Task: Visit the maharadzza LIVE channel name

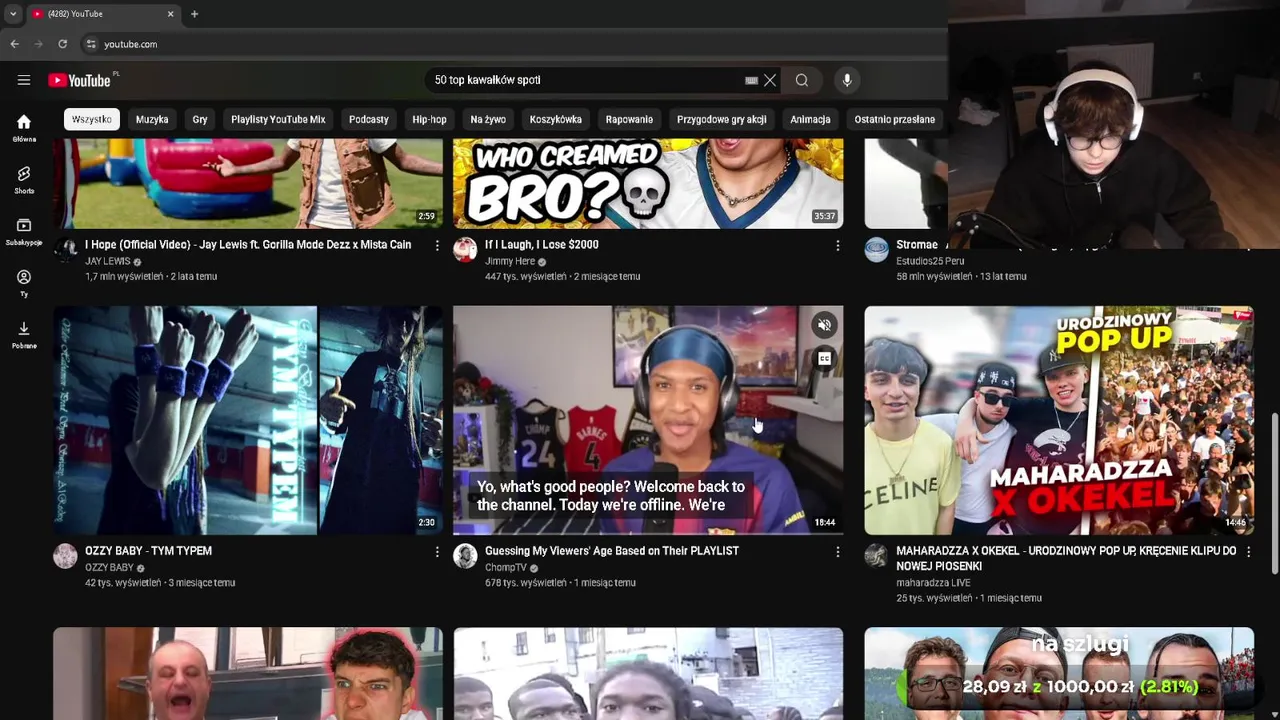Action: (933, 583)
